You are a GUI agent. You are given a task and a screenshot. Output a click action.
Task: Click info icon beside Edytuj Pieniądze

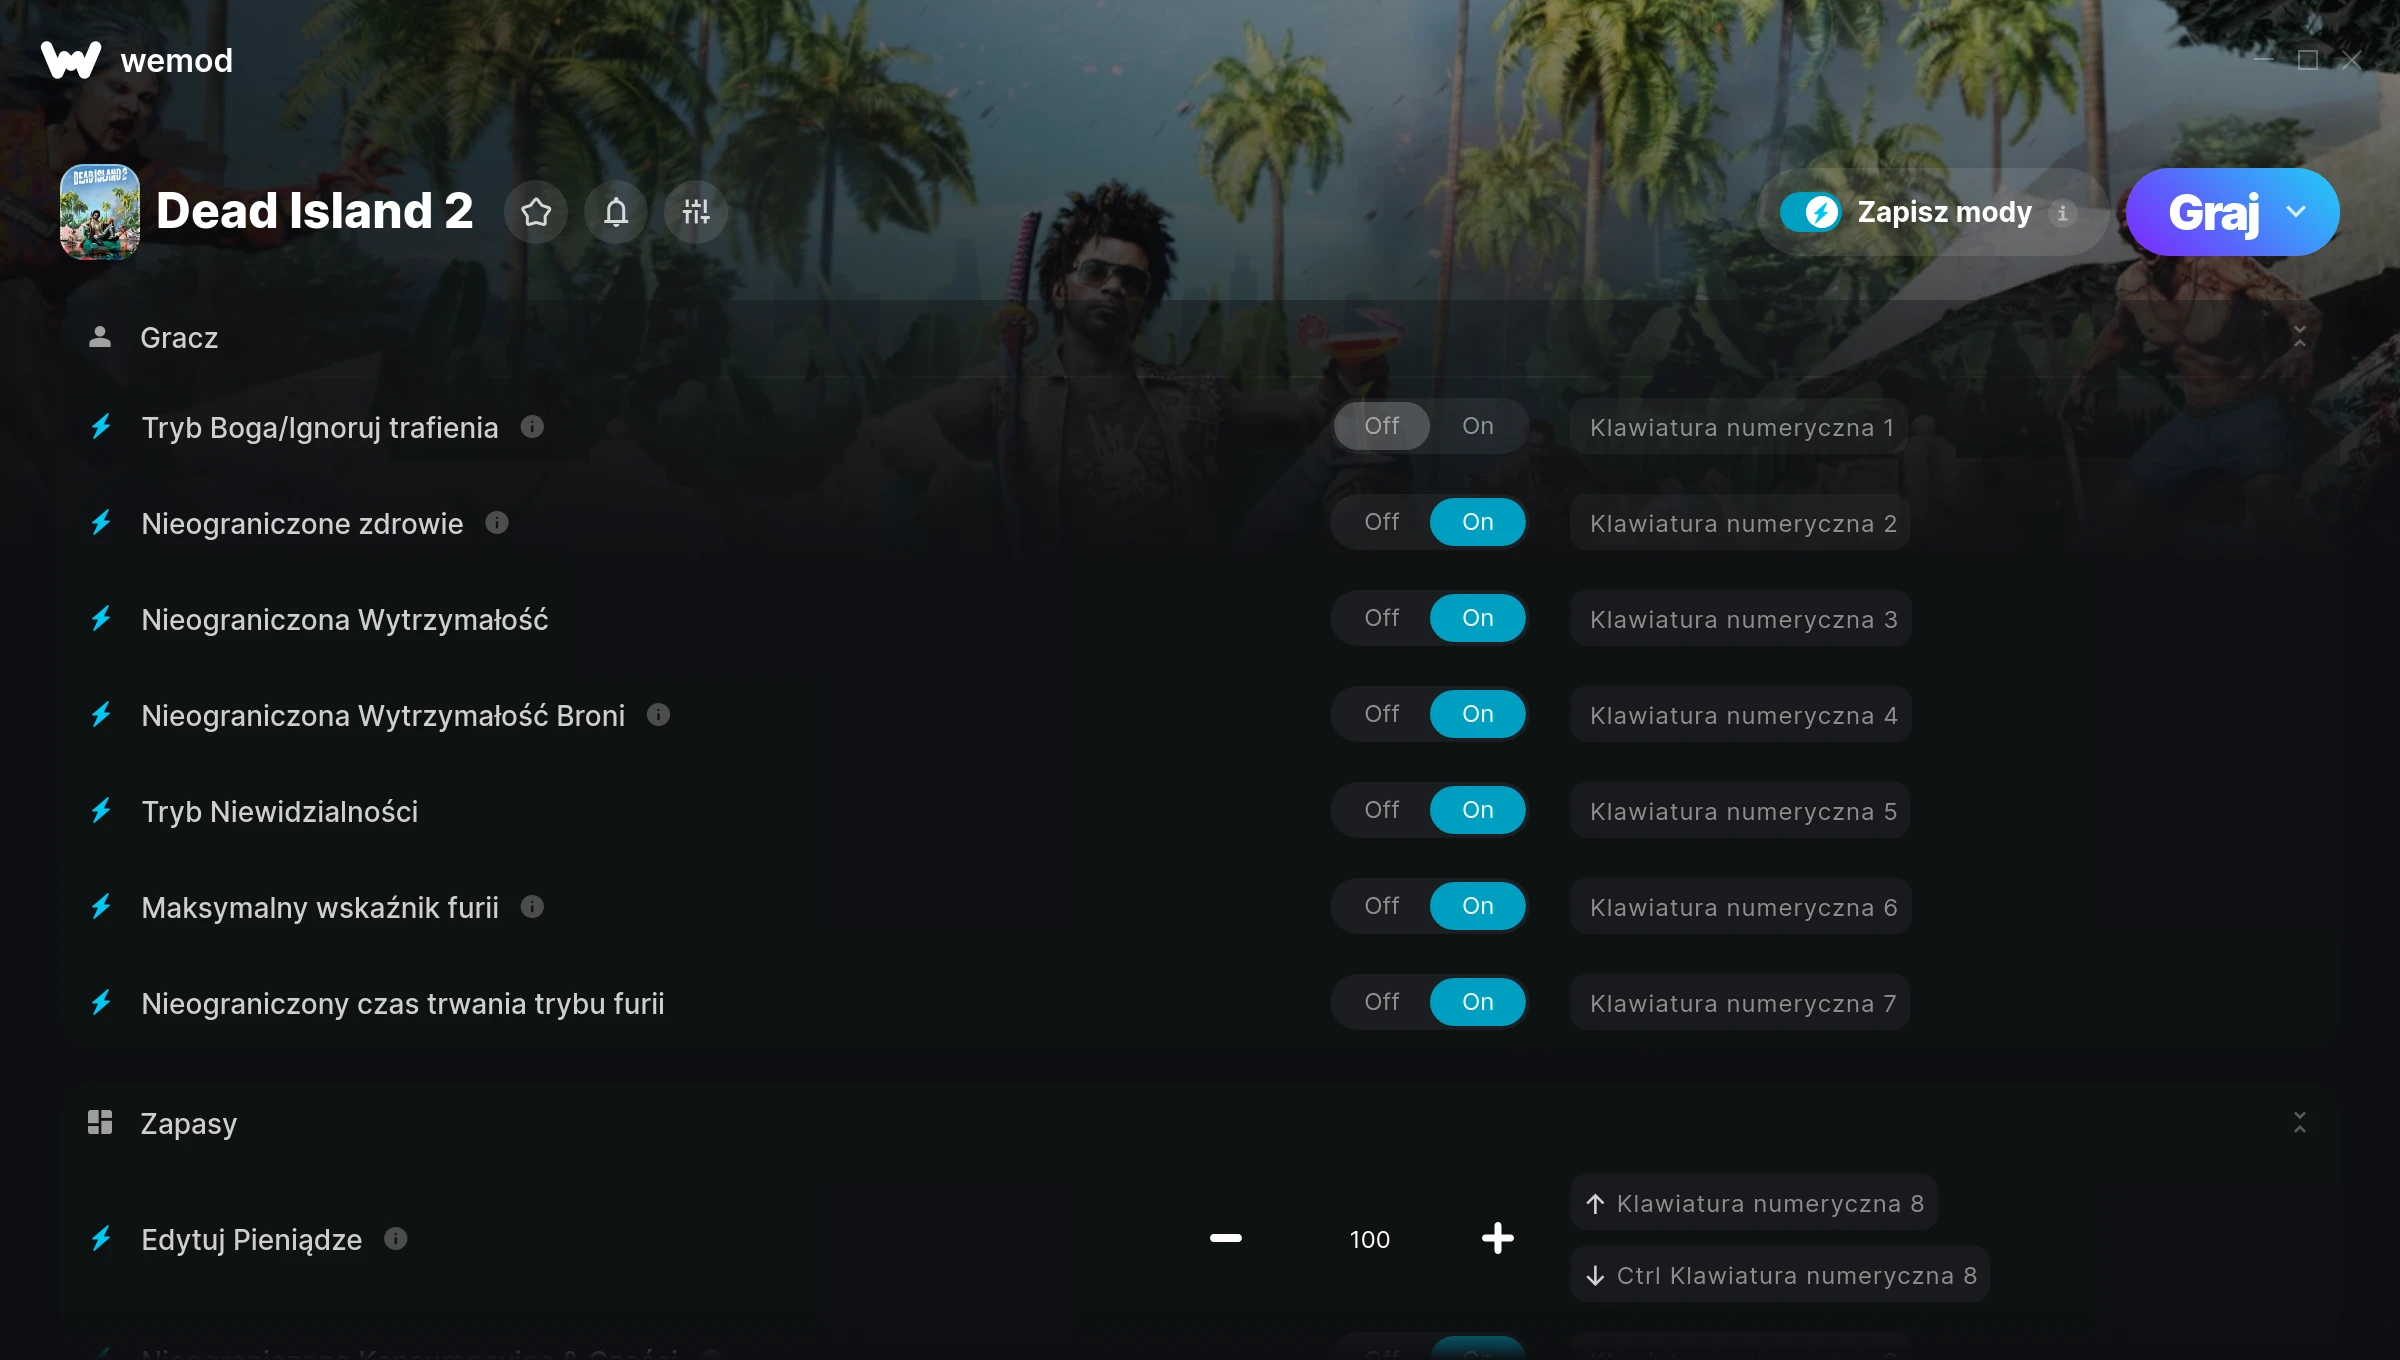pyautogui.click(x=396, y=1239)
